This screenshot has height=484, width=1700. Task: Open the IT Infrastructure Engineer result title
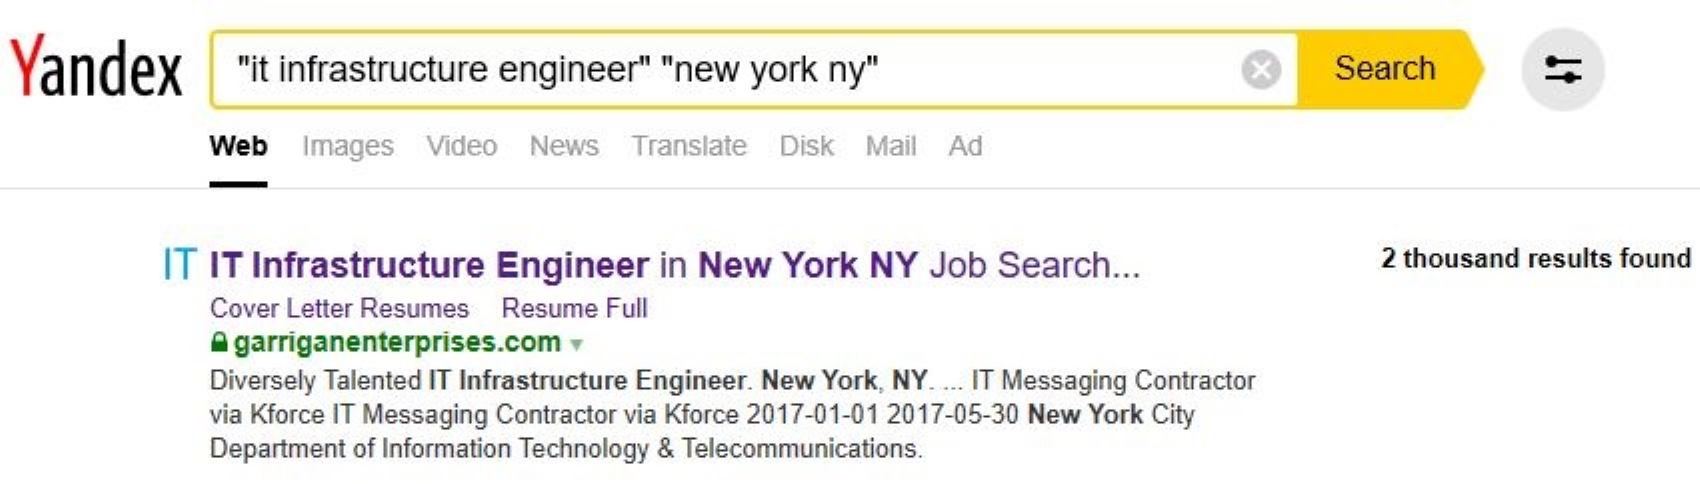pos(674,265)
